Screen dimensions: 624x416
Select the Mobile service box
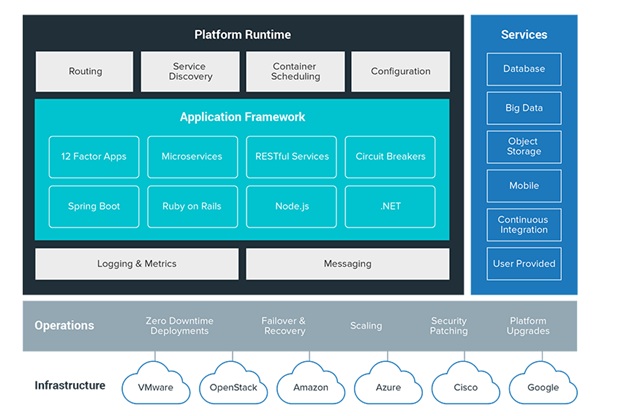(x=524, y=186)
